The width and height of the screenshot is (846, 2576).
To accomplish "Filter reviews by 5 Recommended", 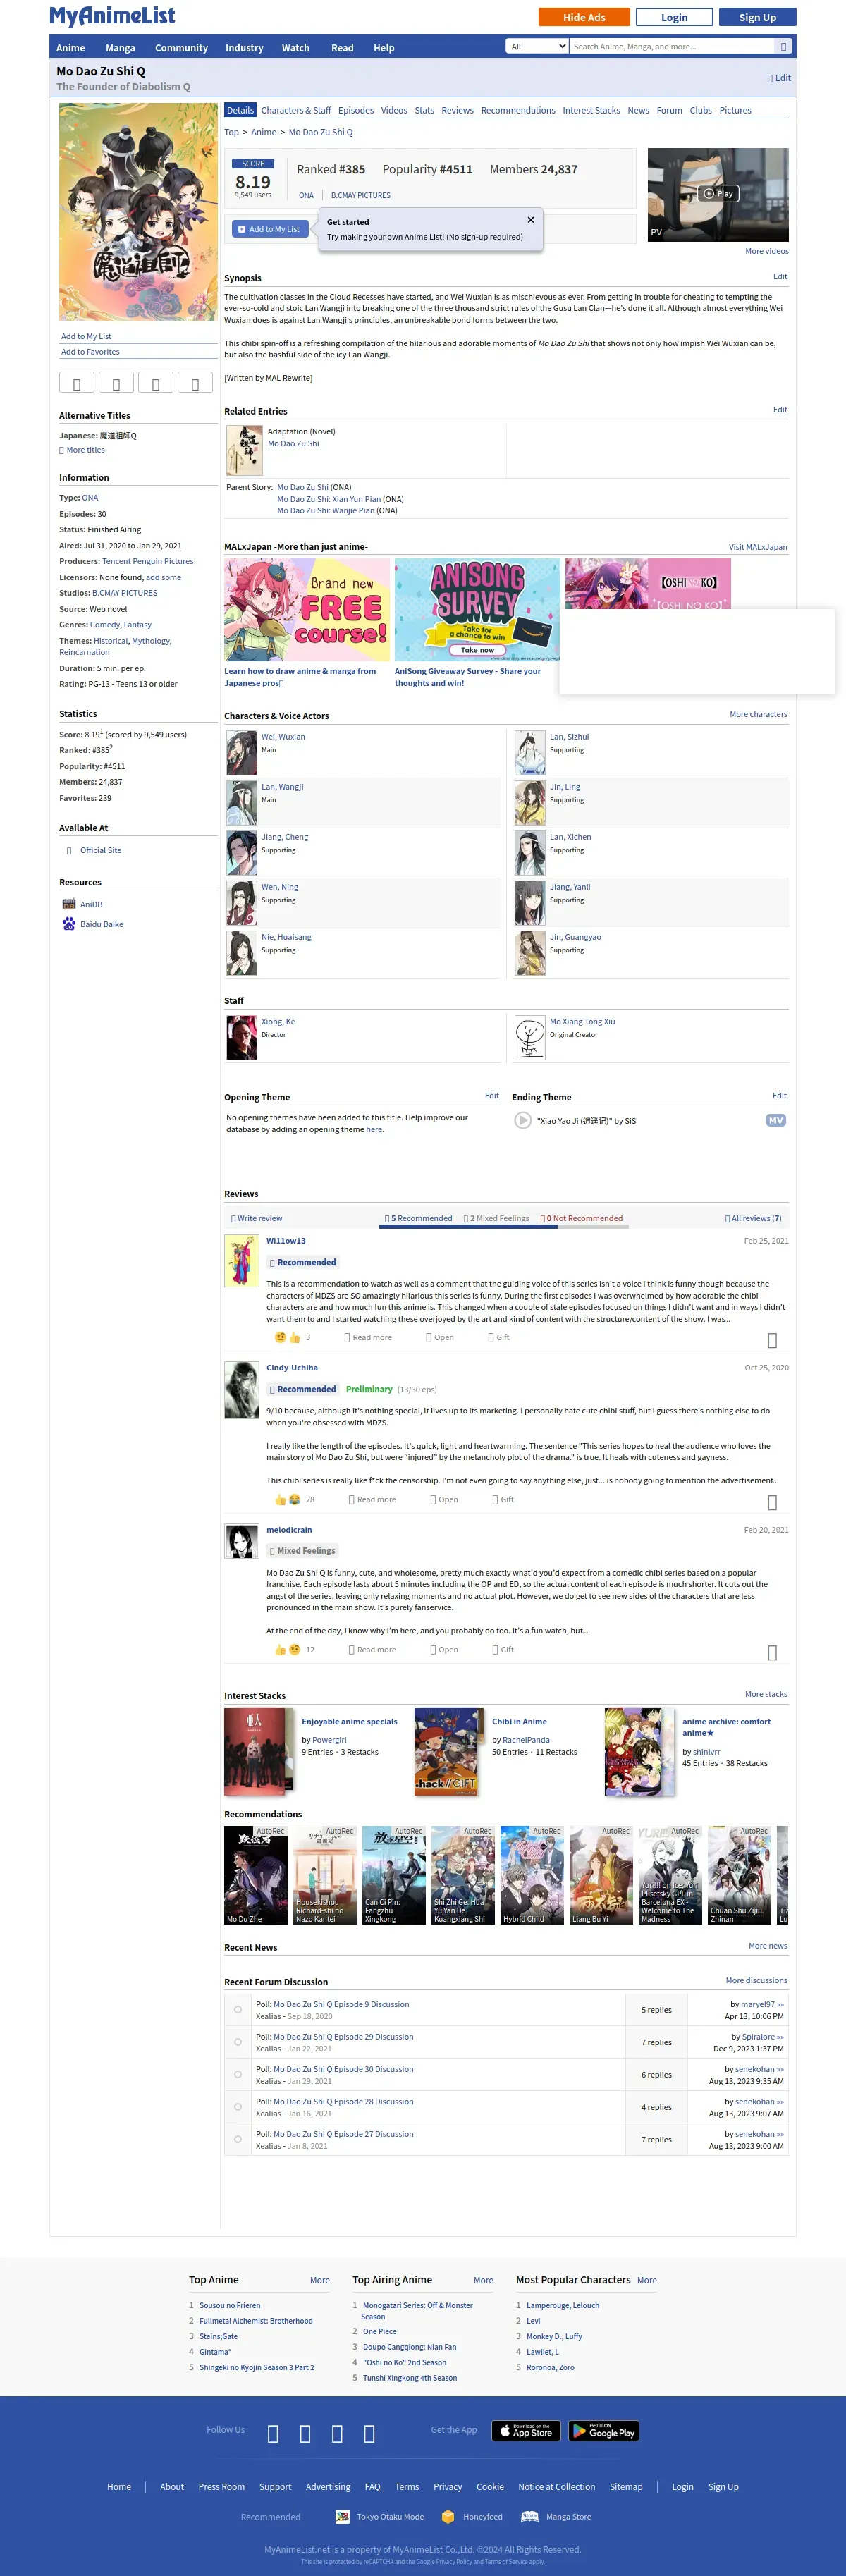I will 418,1218.
